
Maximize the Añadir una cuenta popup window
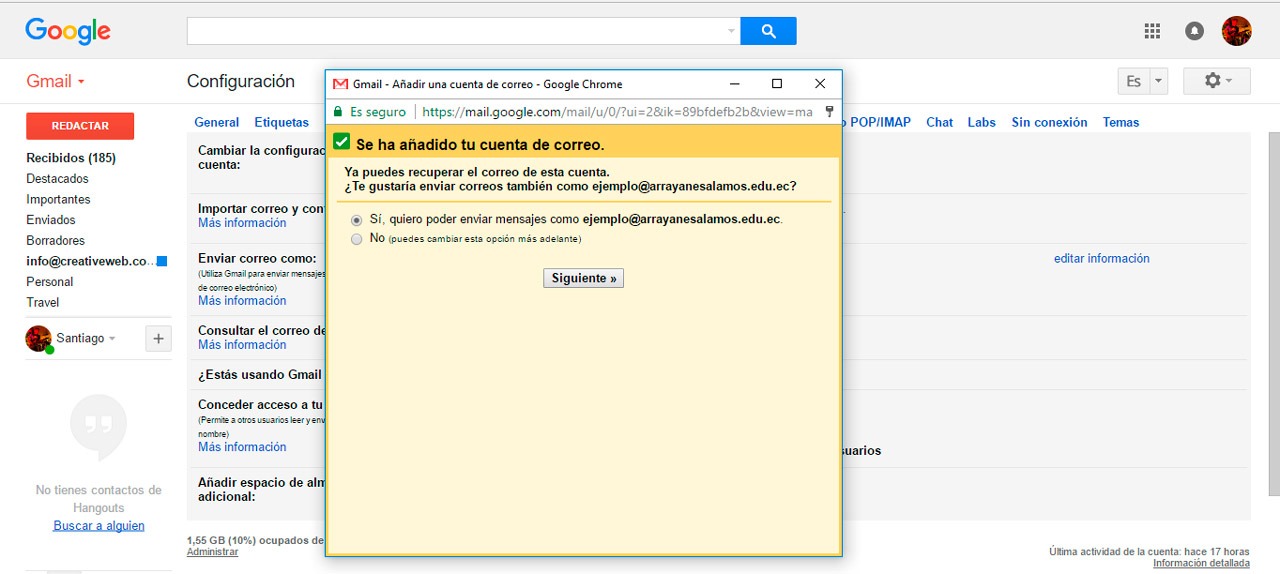coord(777,84)
